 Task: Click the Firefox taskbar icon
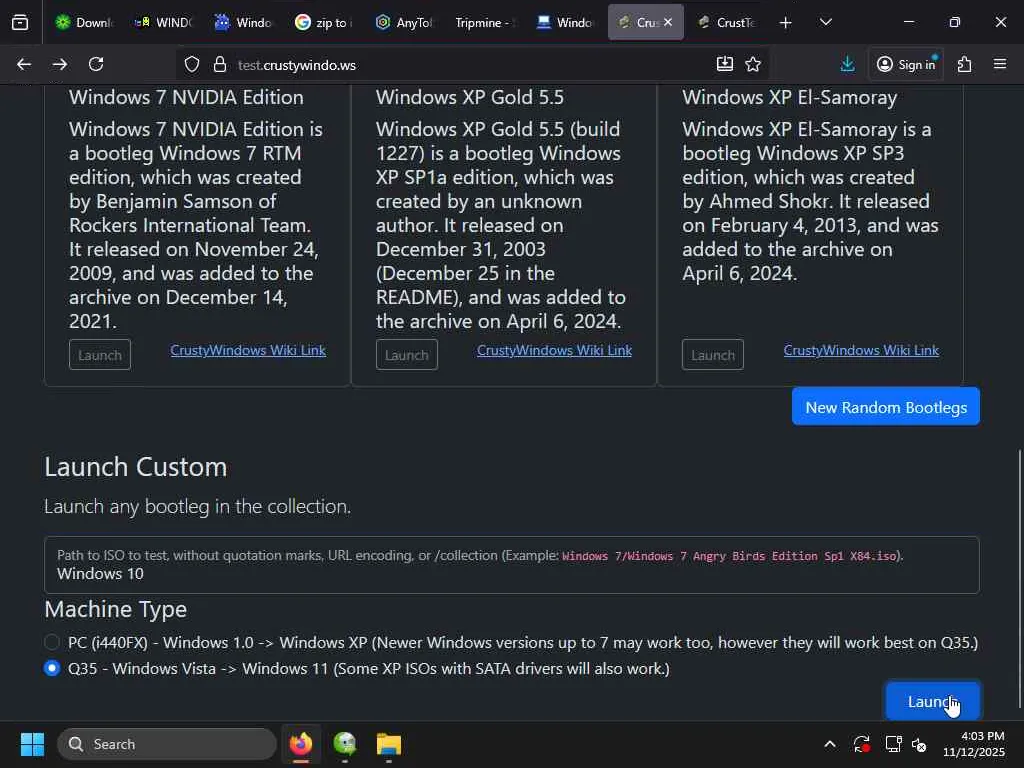[300, 744]
